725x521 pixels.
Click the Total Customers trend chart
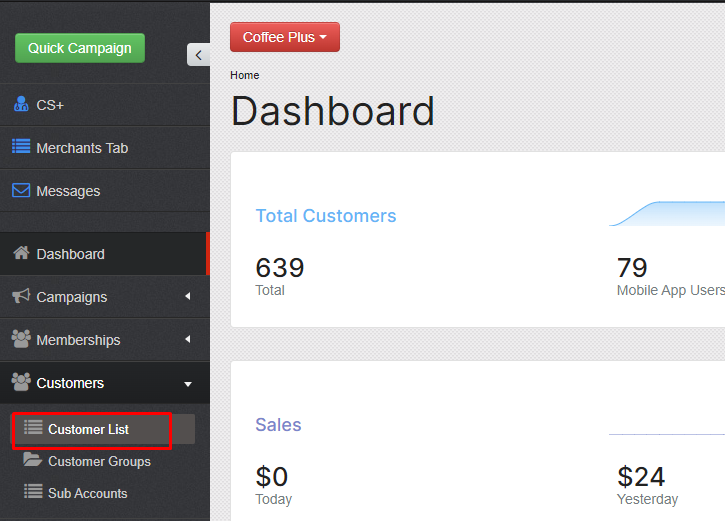click(667, 214)
